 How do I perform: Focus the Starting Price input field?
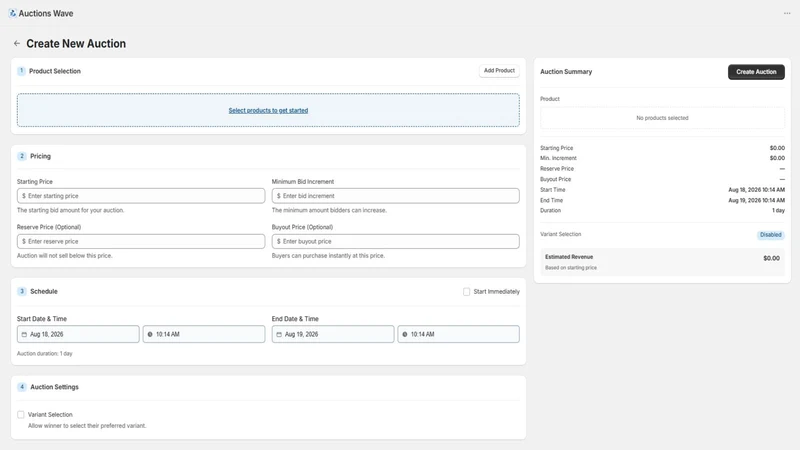tap(141, 196)
